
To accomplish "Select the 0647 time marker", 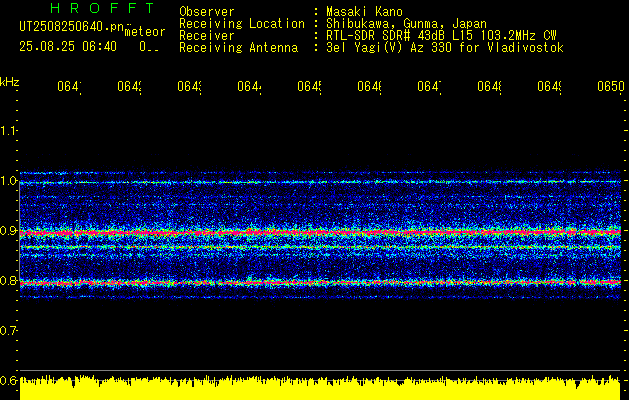I will (x=429, y=86).
